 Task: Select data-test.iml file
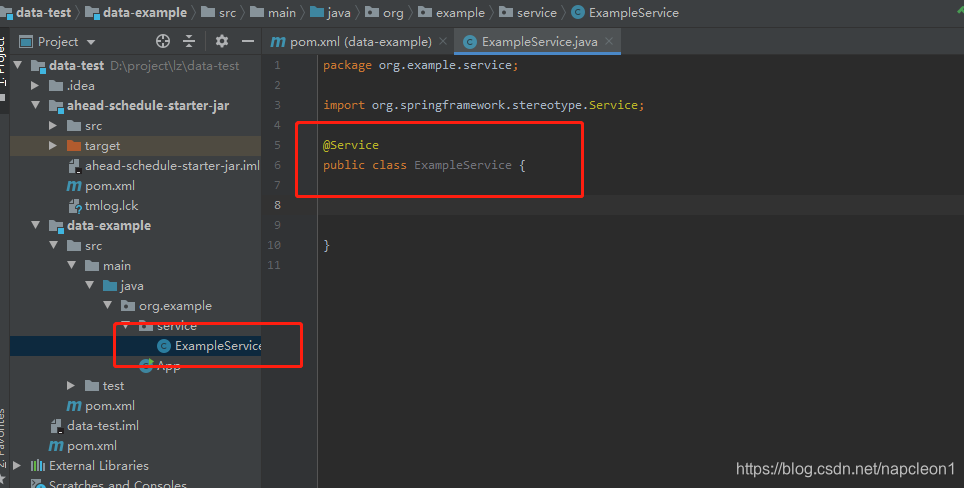click(95, 425)
